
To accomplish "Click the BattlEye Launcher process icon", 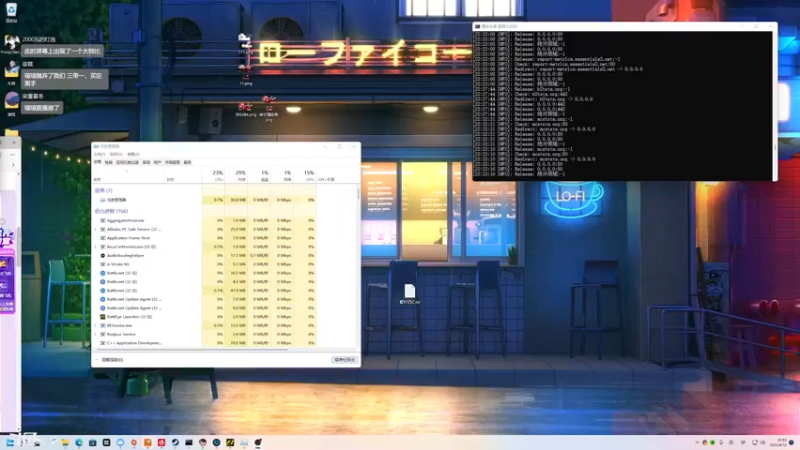I will click(x=103, y=316).
